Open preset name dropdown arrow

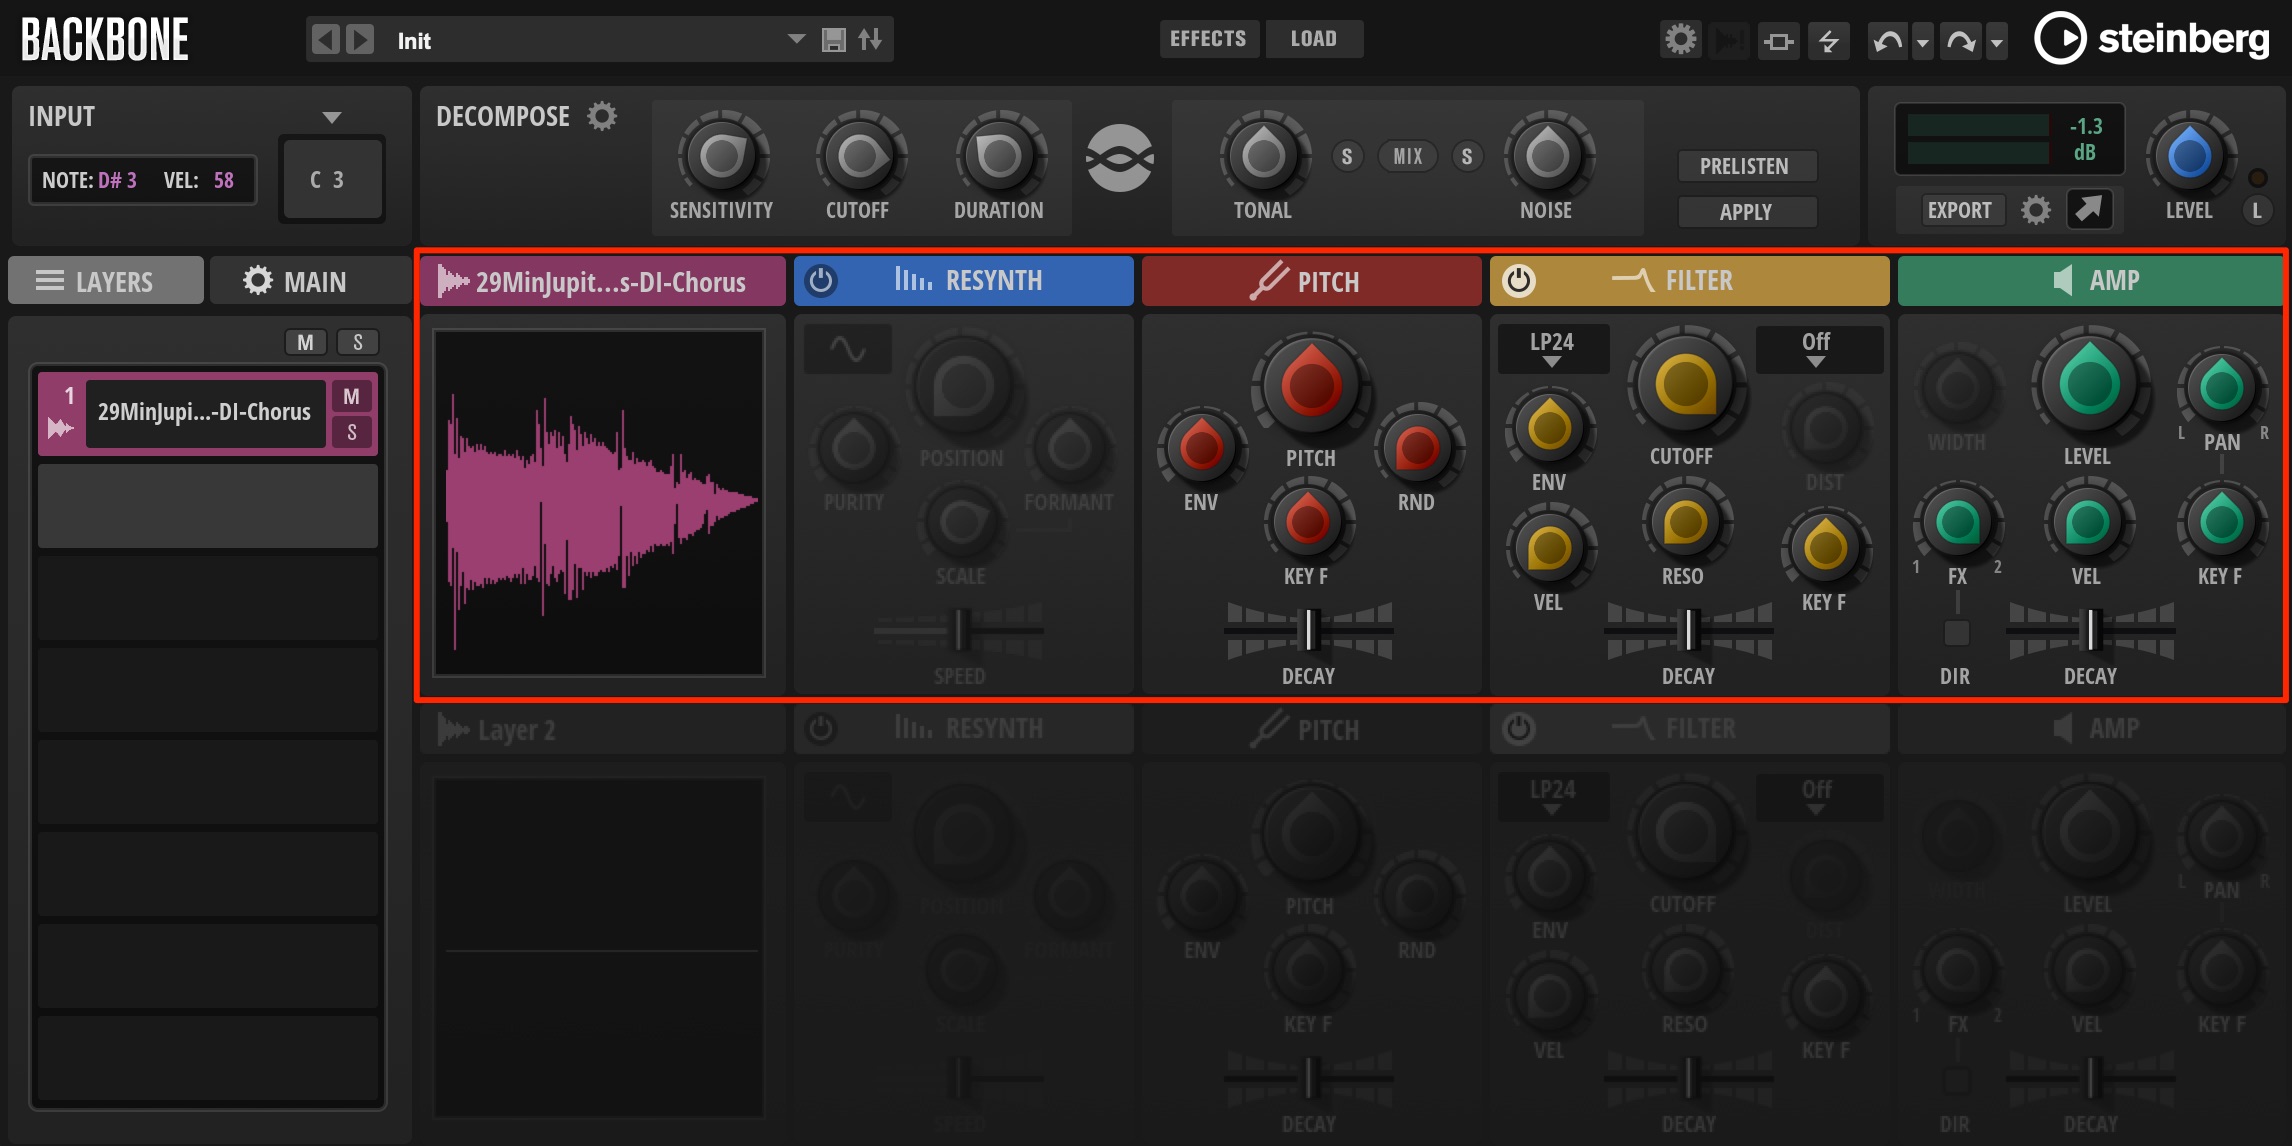tap(796, 39)
